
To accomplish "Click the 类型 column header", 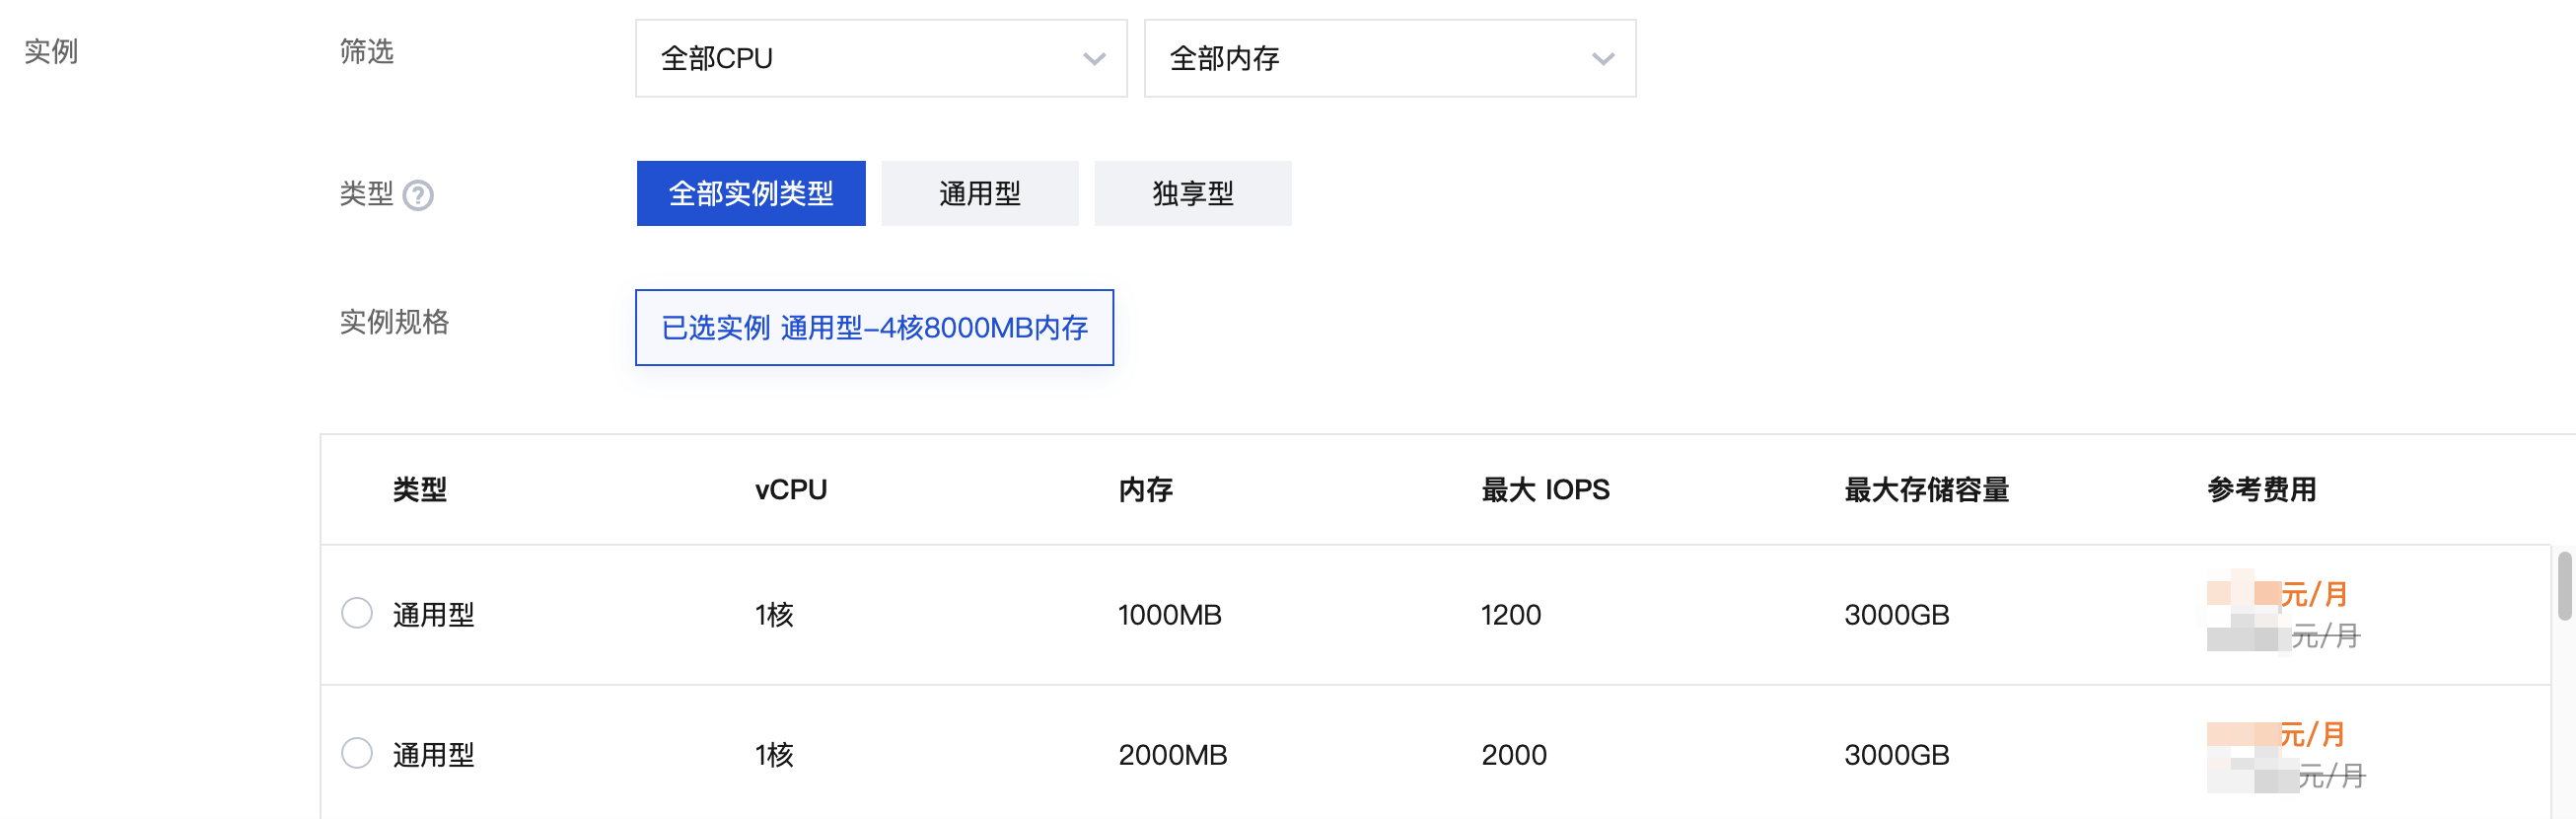I will point(420,490).
